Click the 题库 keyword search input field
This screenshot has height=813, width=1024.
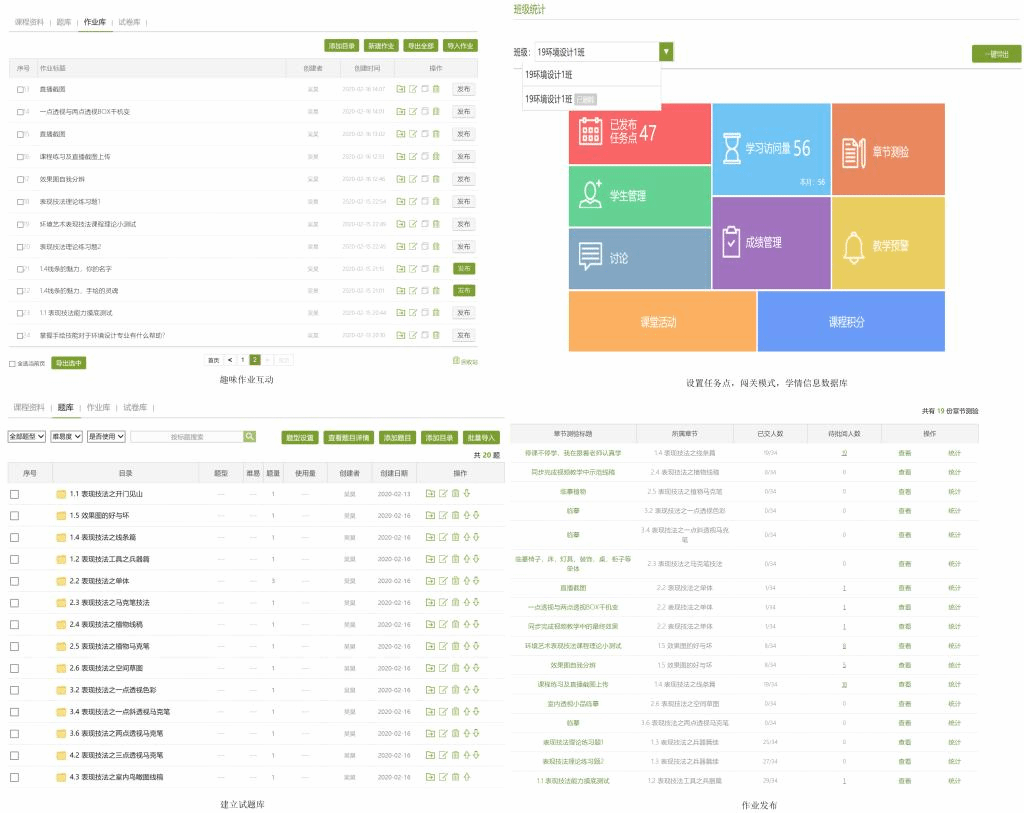pyautogui.click(x=187, y=437)
